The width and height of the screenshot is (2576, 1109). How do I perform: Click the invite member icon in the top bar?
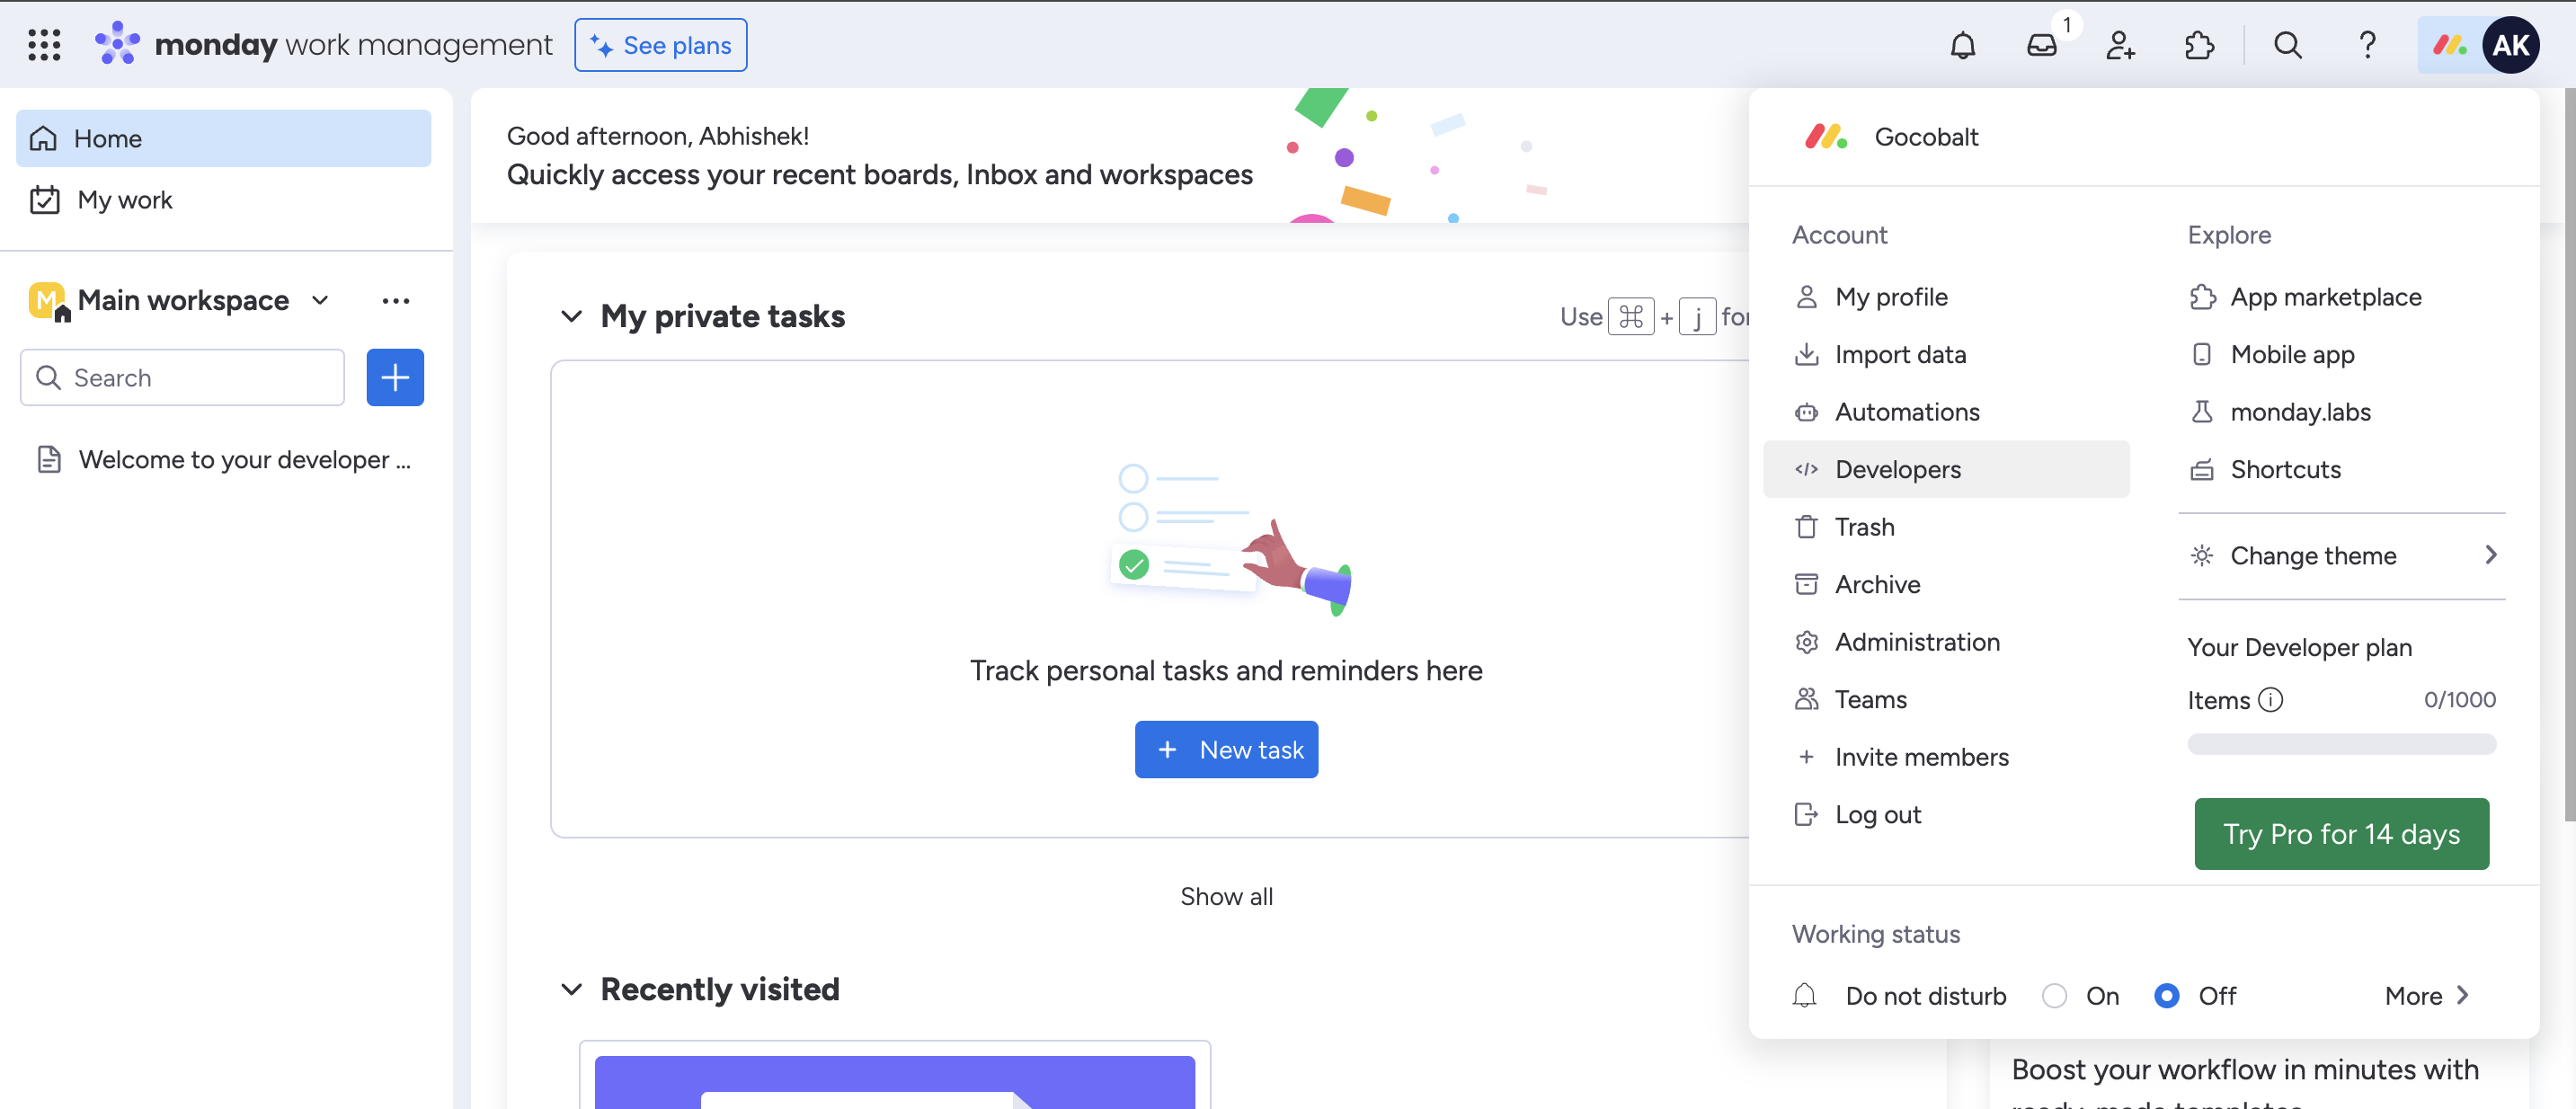[2120, 45]
